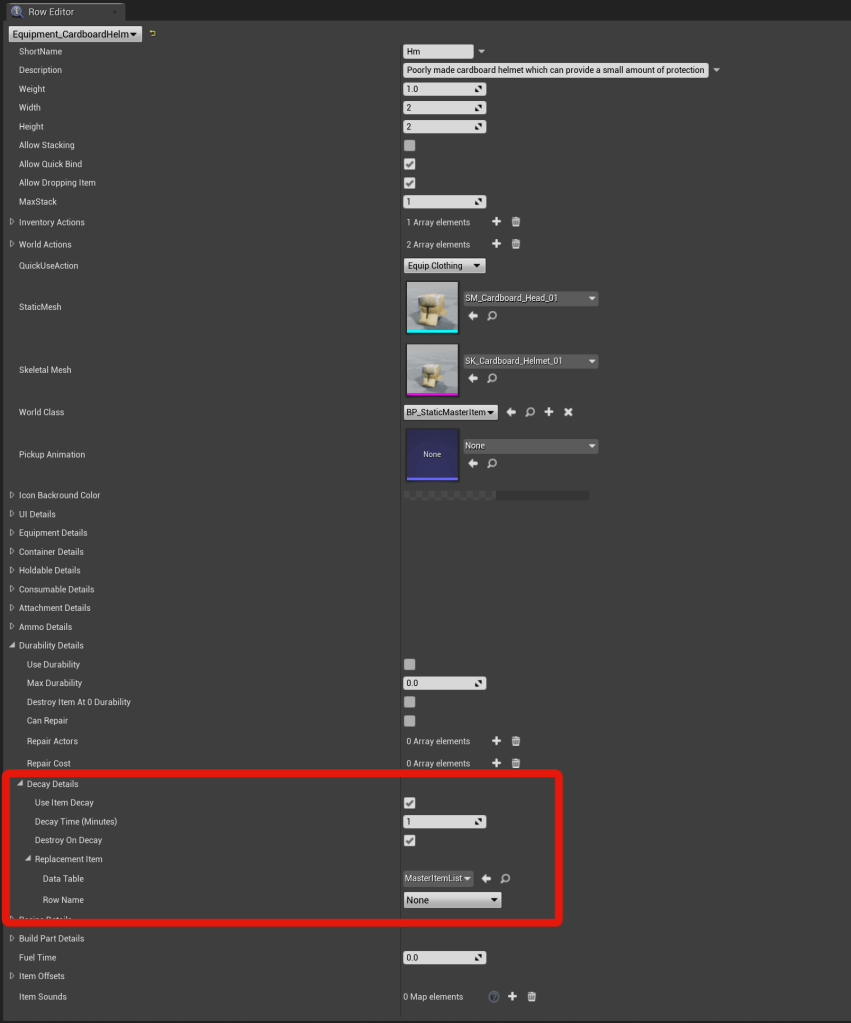Empty the Repair Actors array
Image resolution: width=851 pixels, height=1023 pixels.
[516, 741]
